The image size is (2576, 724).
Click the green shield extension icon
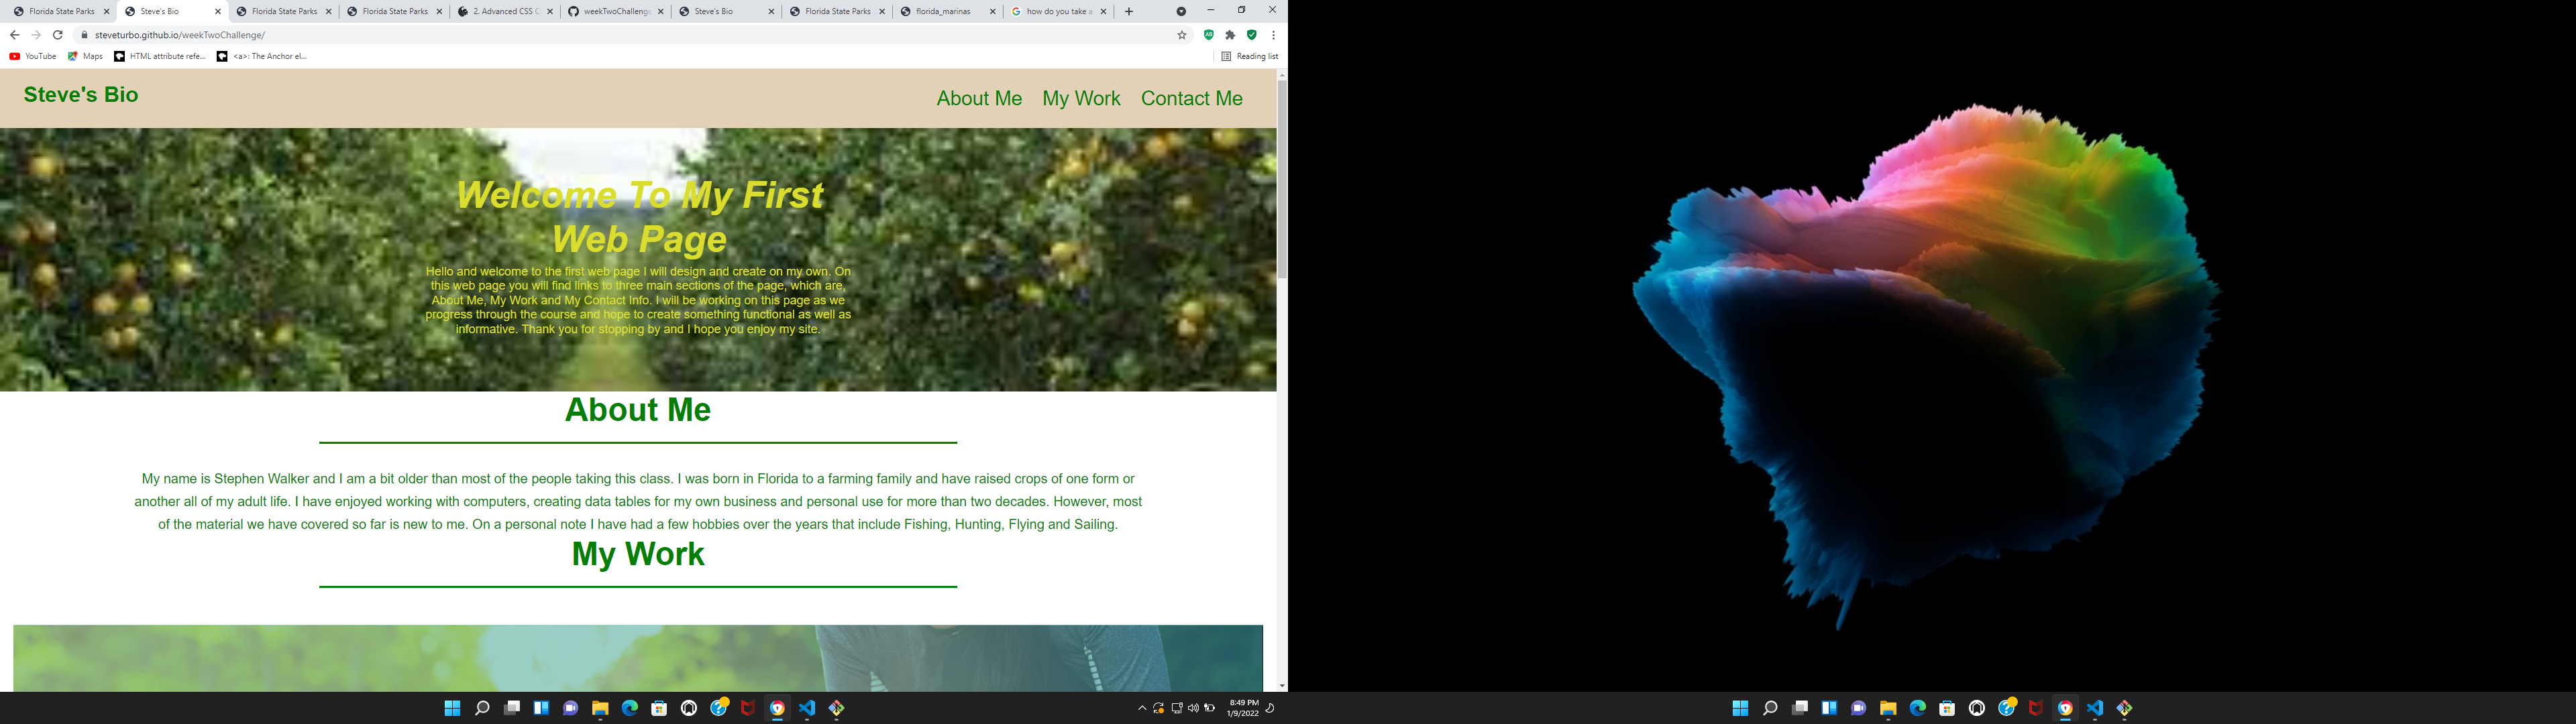[x=1251, y=35]
